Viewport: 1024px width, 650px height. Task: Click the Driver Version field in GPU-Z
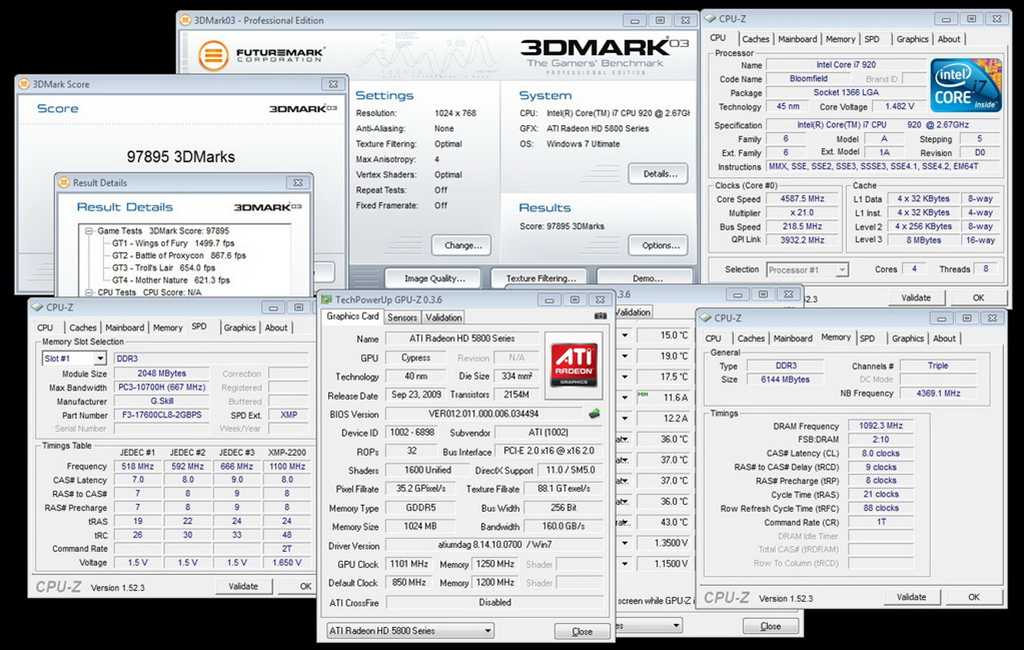494,545
